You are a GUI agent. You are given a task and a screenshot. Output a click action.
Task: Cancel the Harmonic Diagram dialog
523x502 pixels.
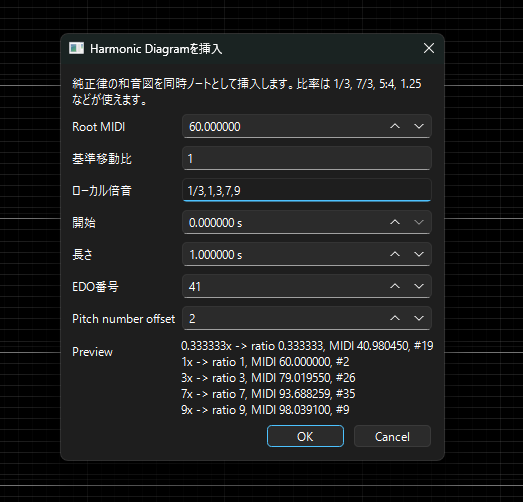392,436
